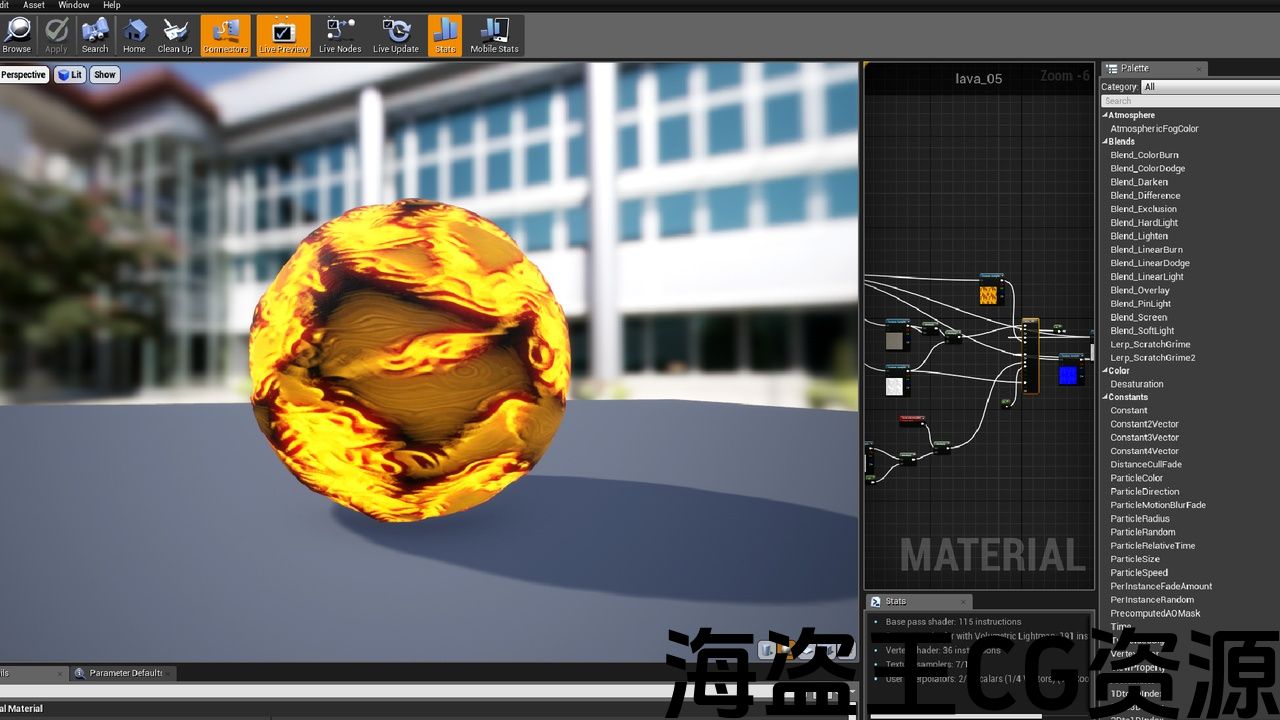Select the blue texture node in graph

tap(1069, 375)
